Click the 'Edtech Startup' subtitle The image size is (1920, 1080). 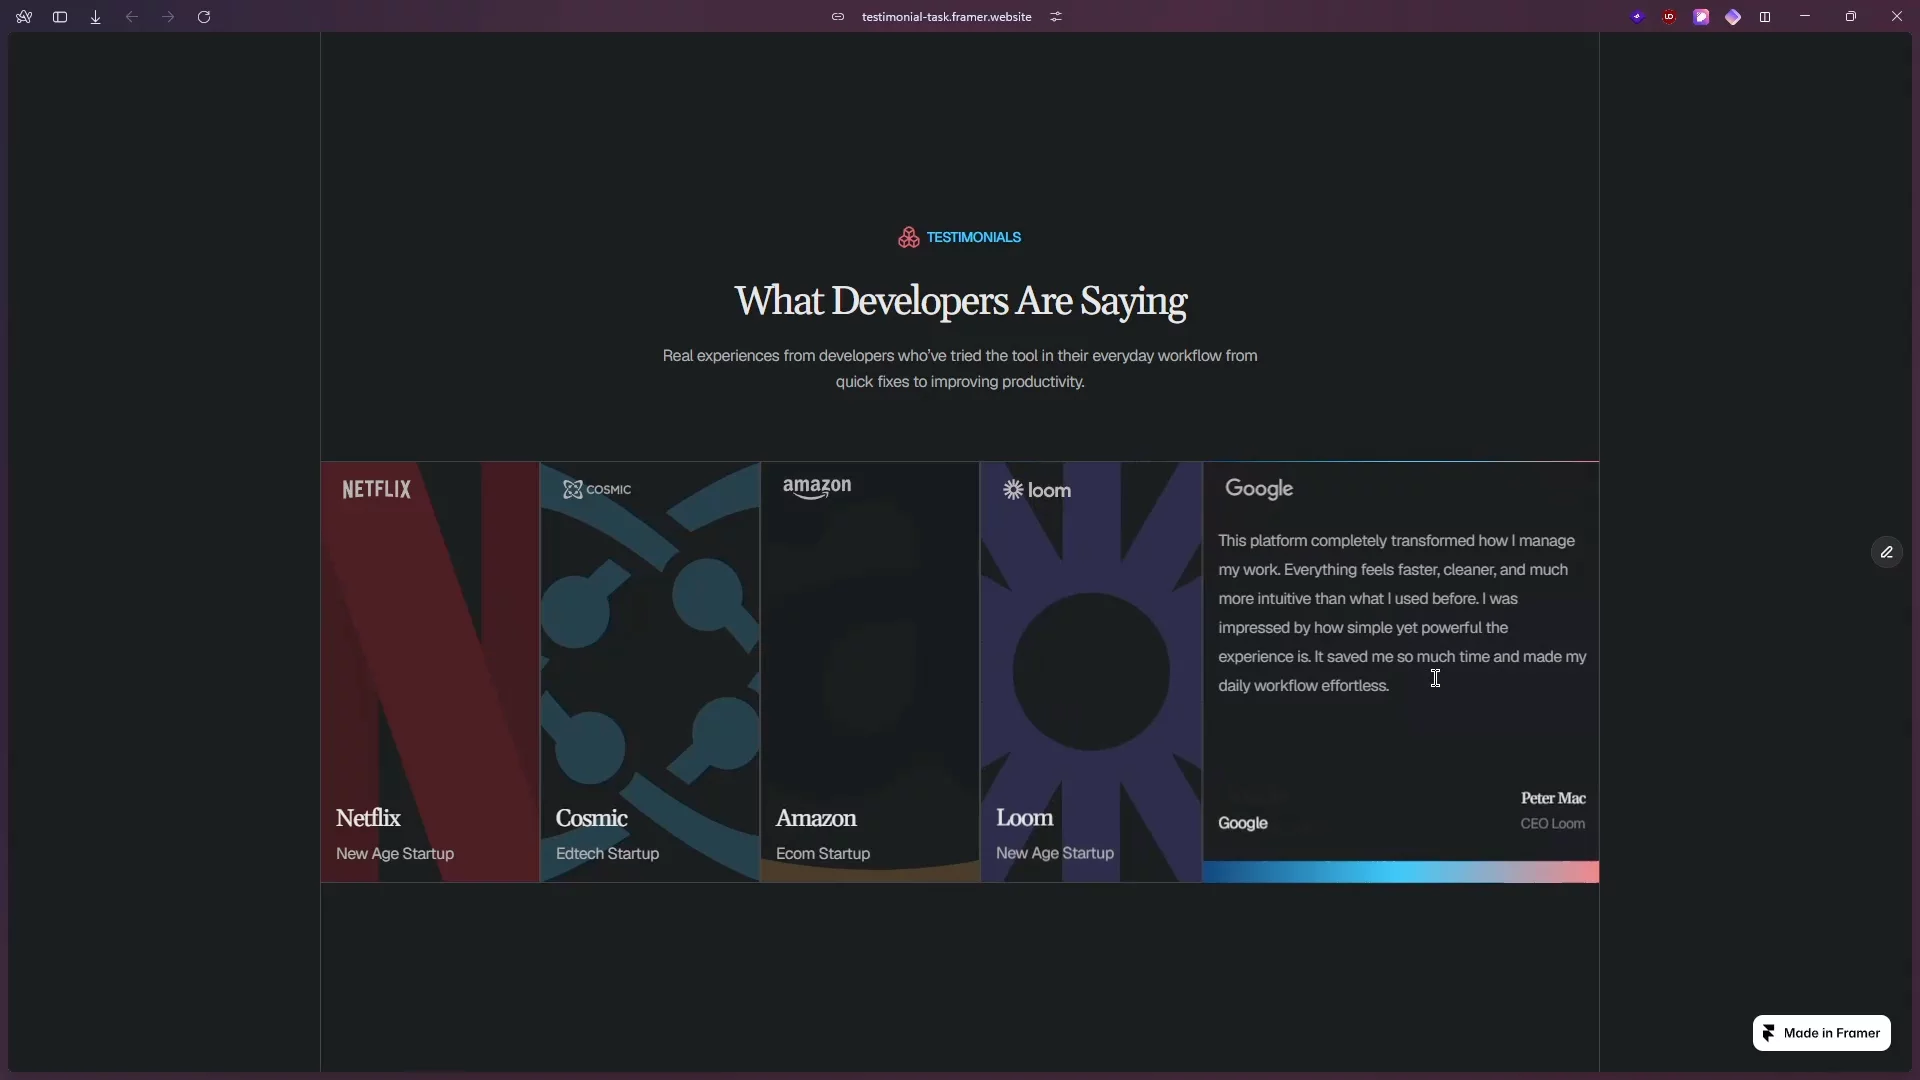pos(607,854)
